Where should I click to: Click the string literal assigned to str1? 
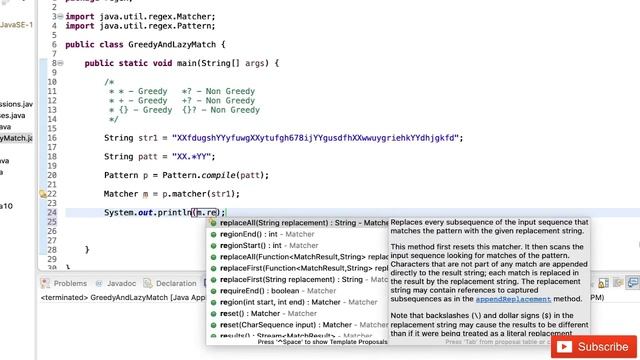click(x=315, y=138)
